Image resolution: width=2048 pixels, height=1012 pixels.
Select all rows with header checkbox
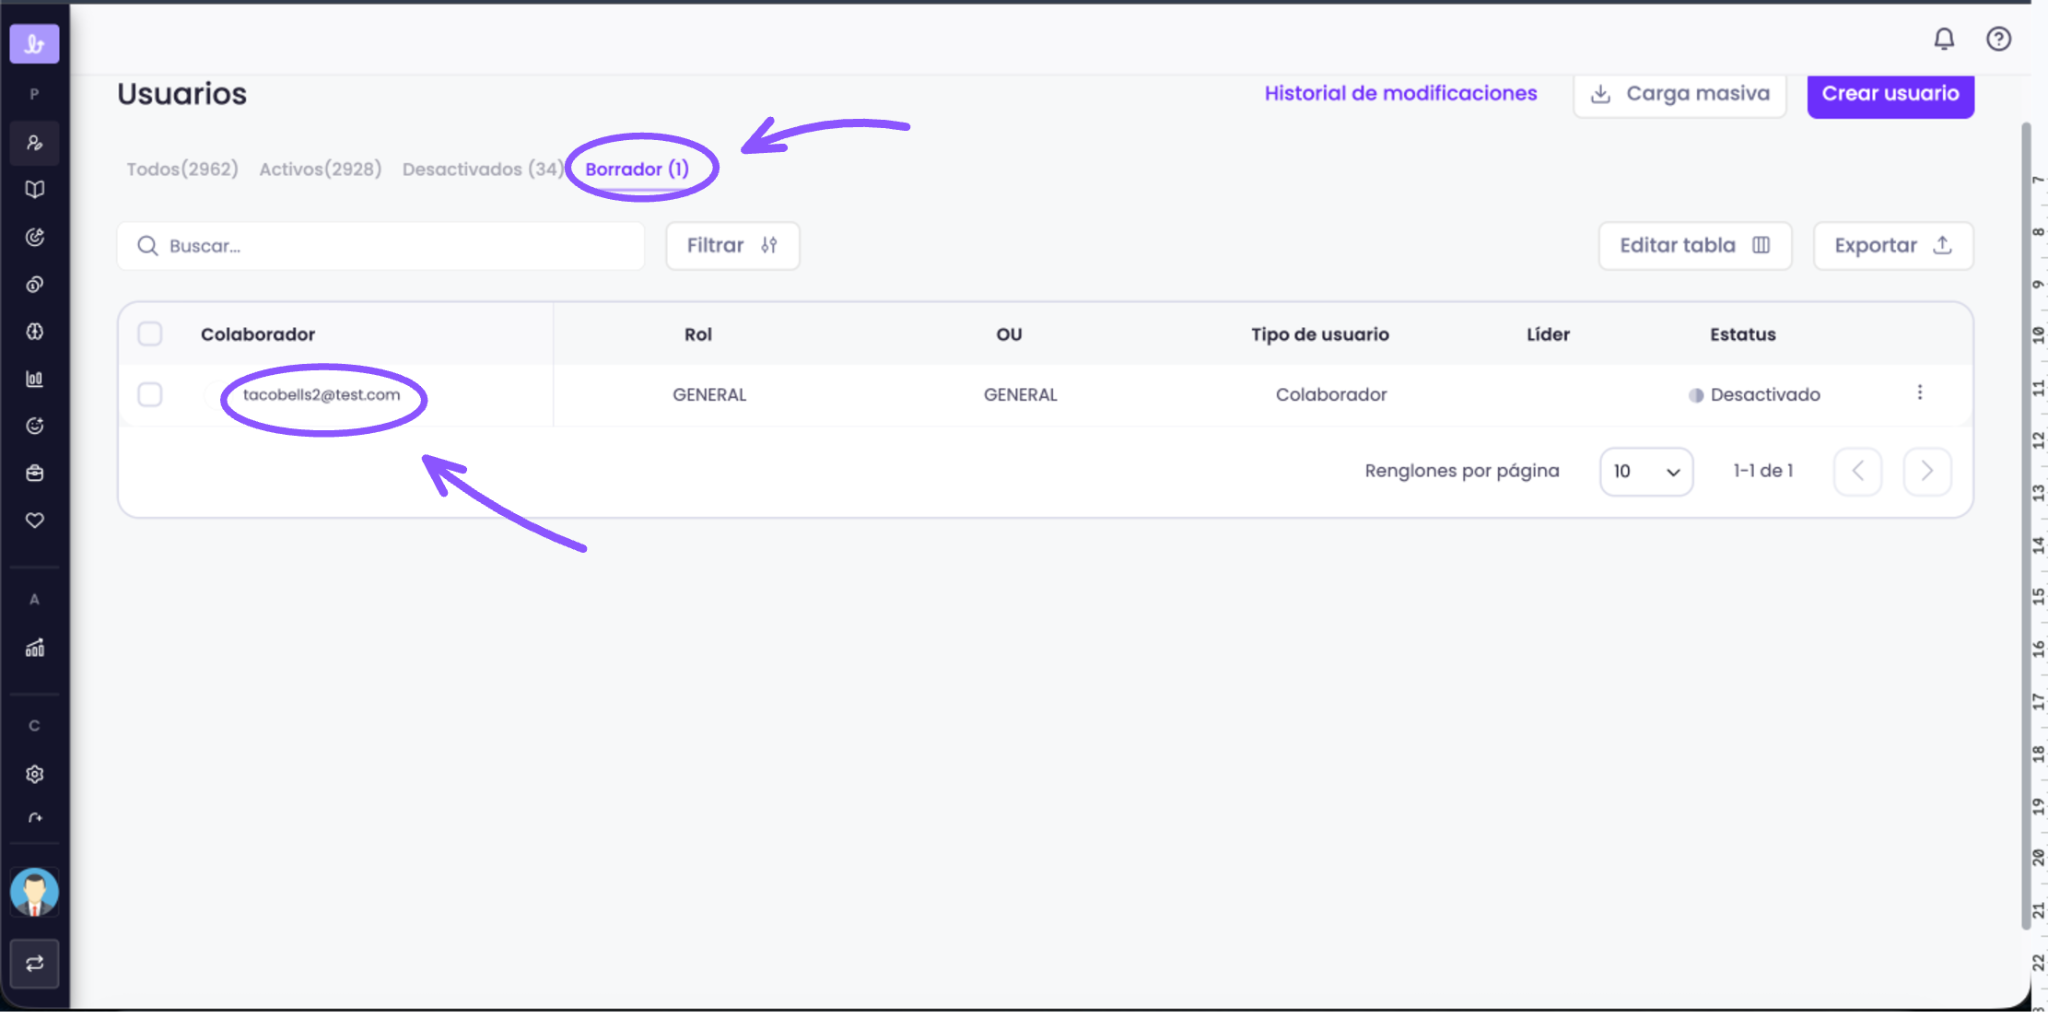(x=150, y=334)
